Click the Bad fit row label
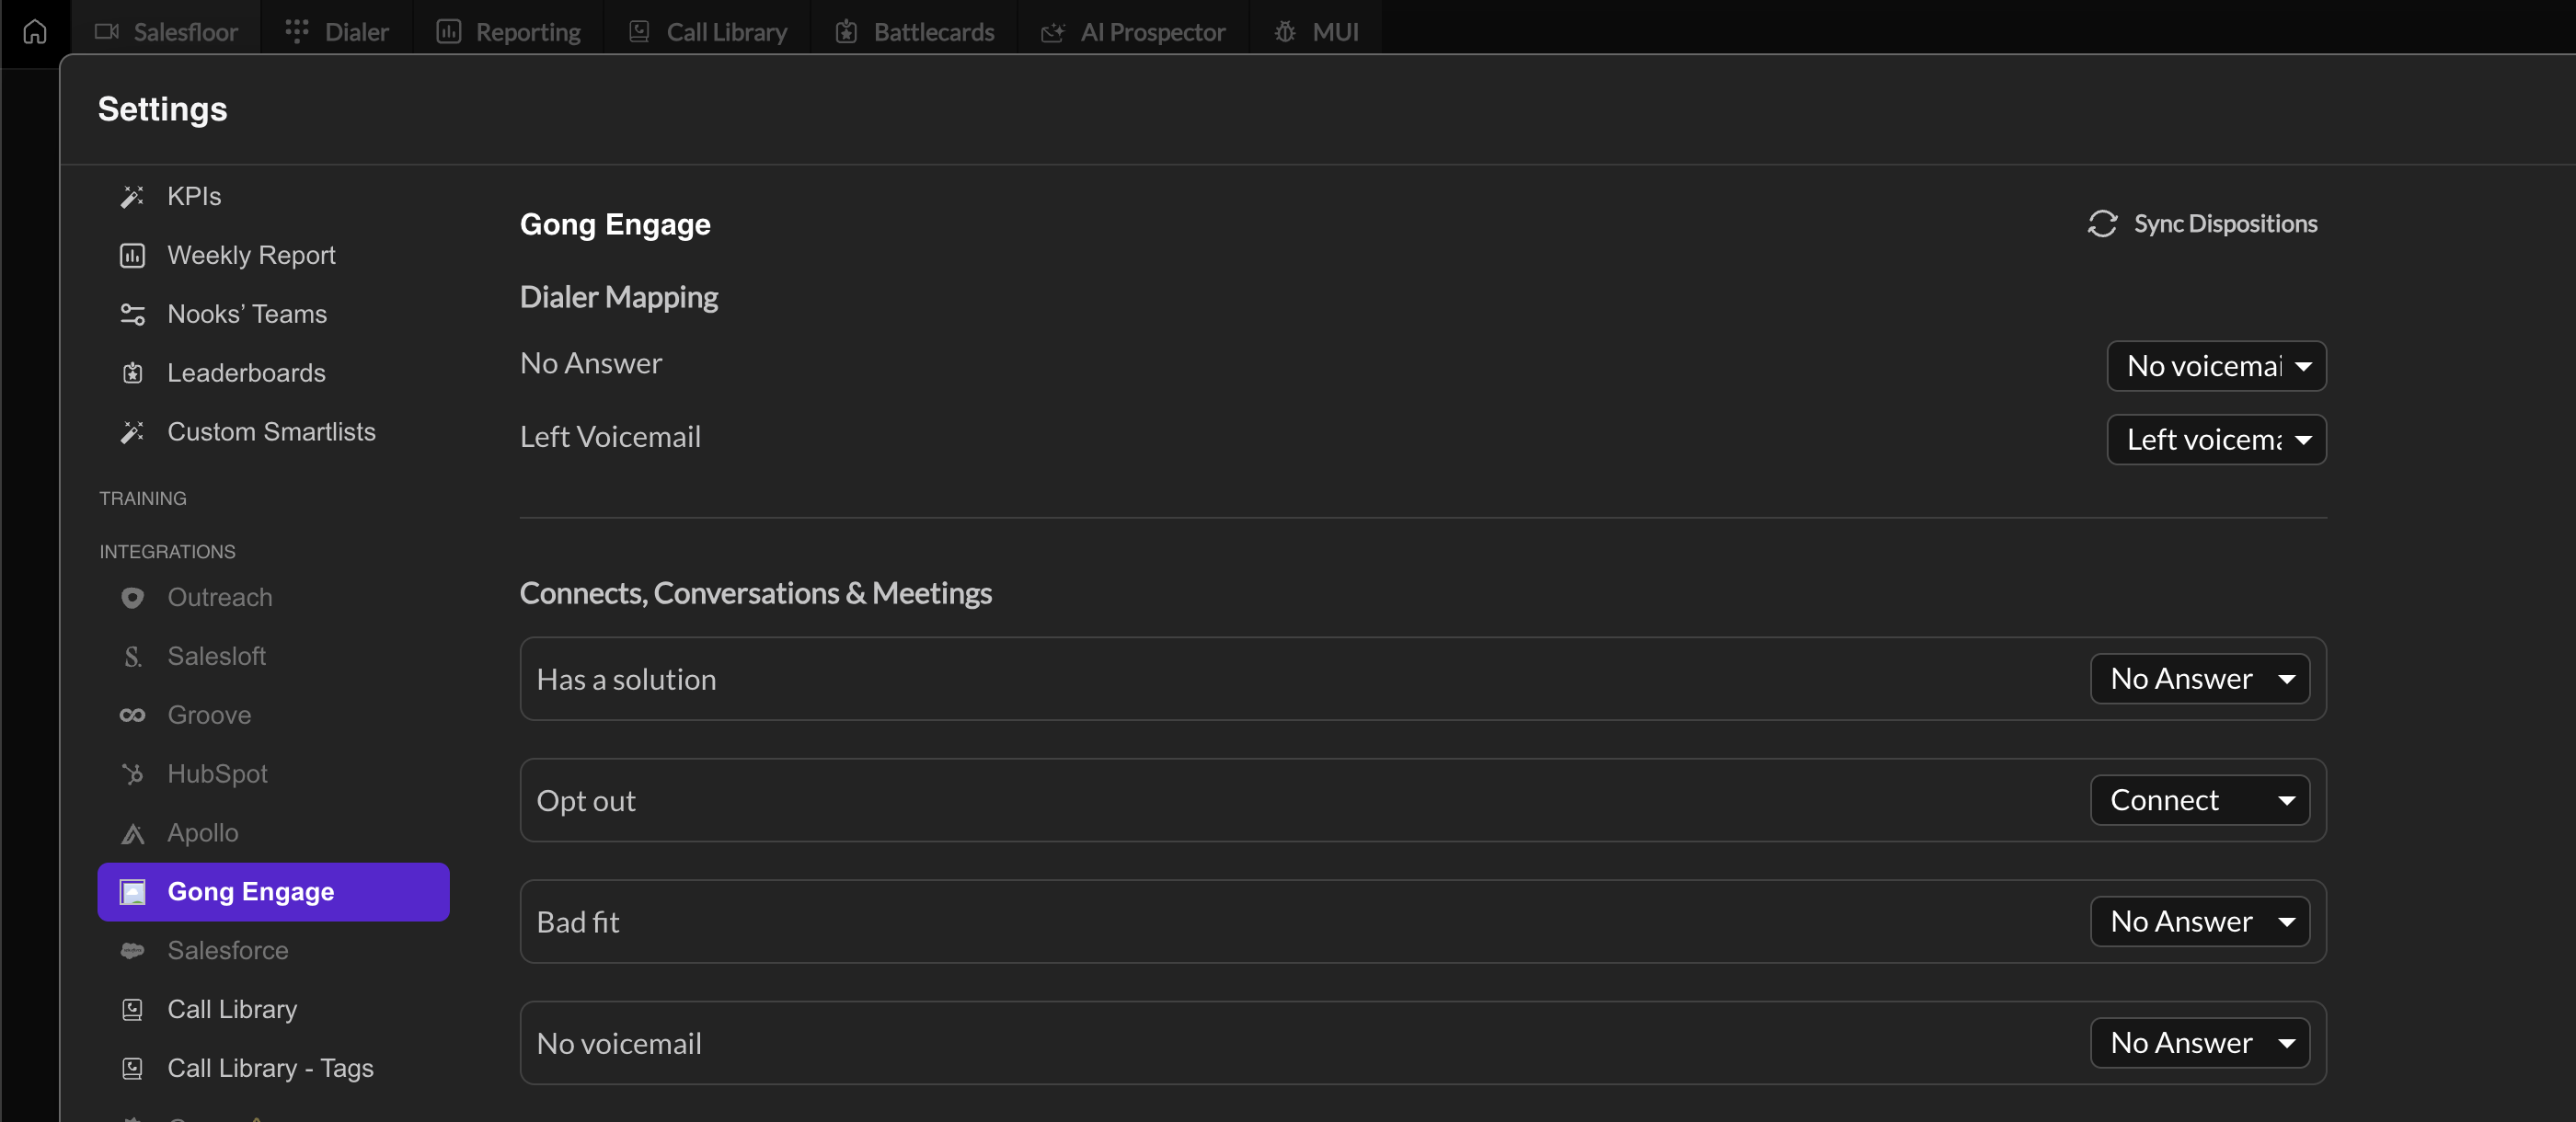Screen dimensions: 2576x1122 click(578, 922)
